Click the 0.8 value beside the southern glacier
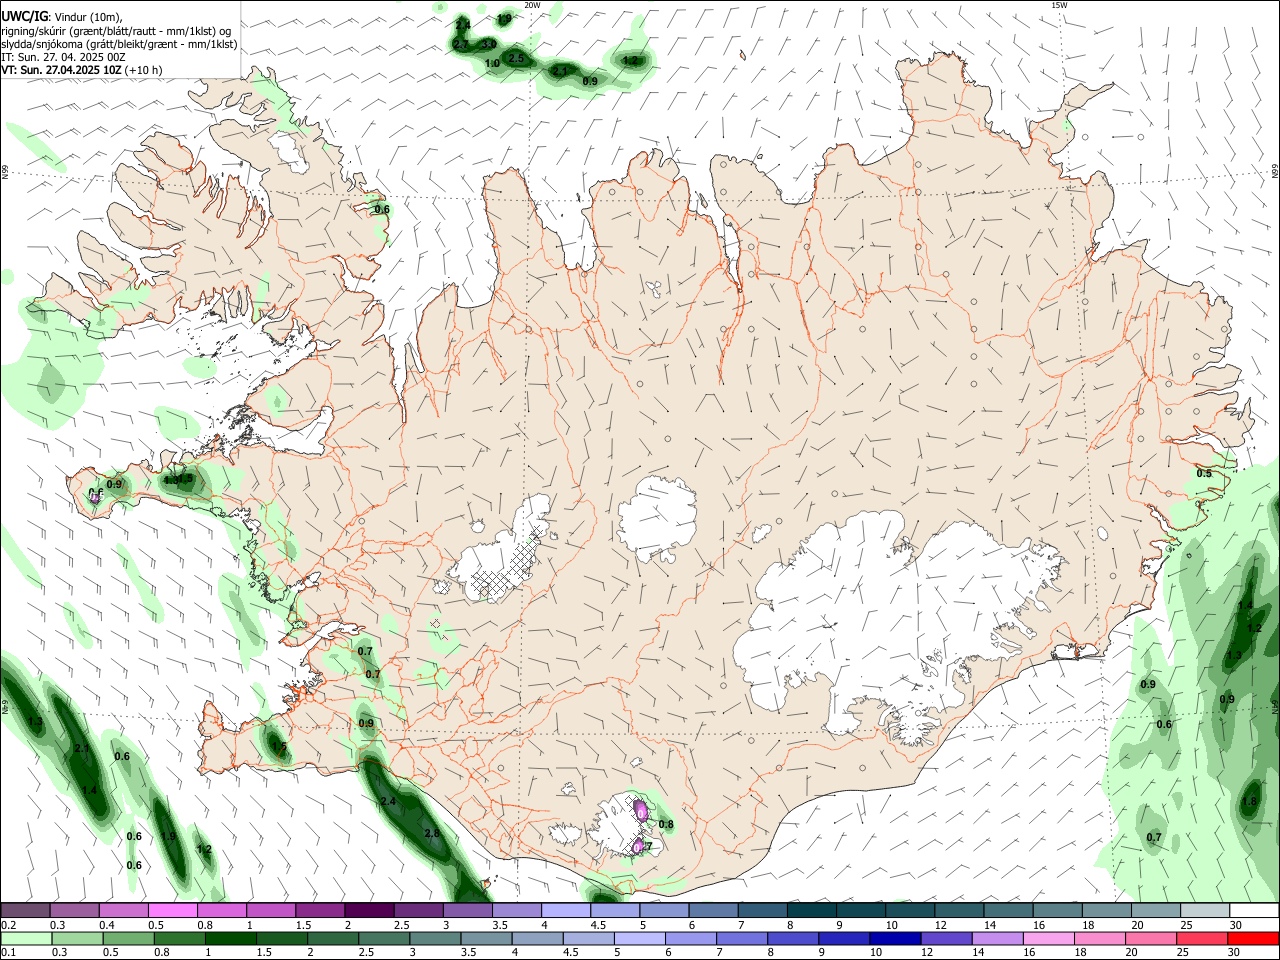This screenshot has height=960, width=1280. coord(666,825)
